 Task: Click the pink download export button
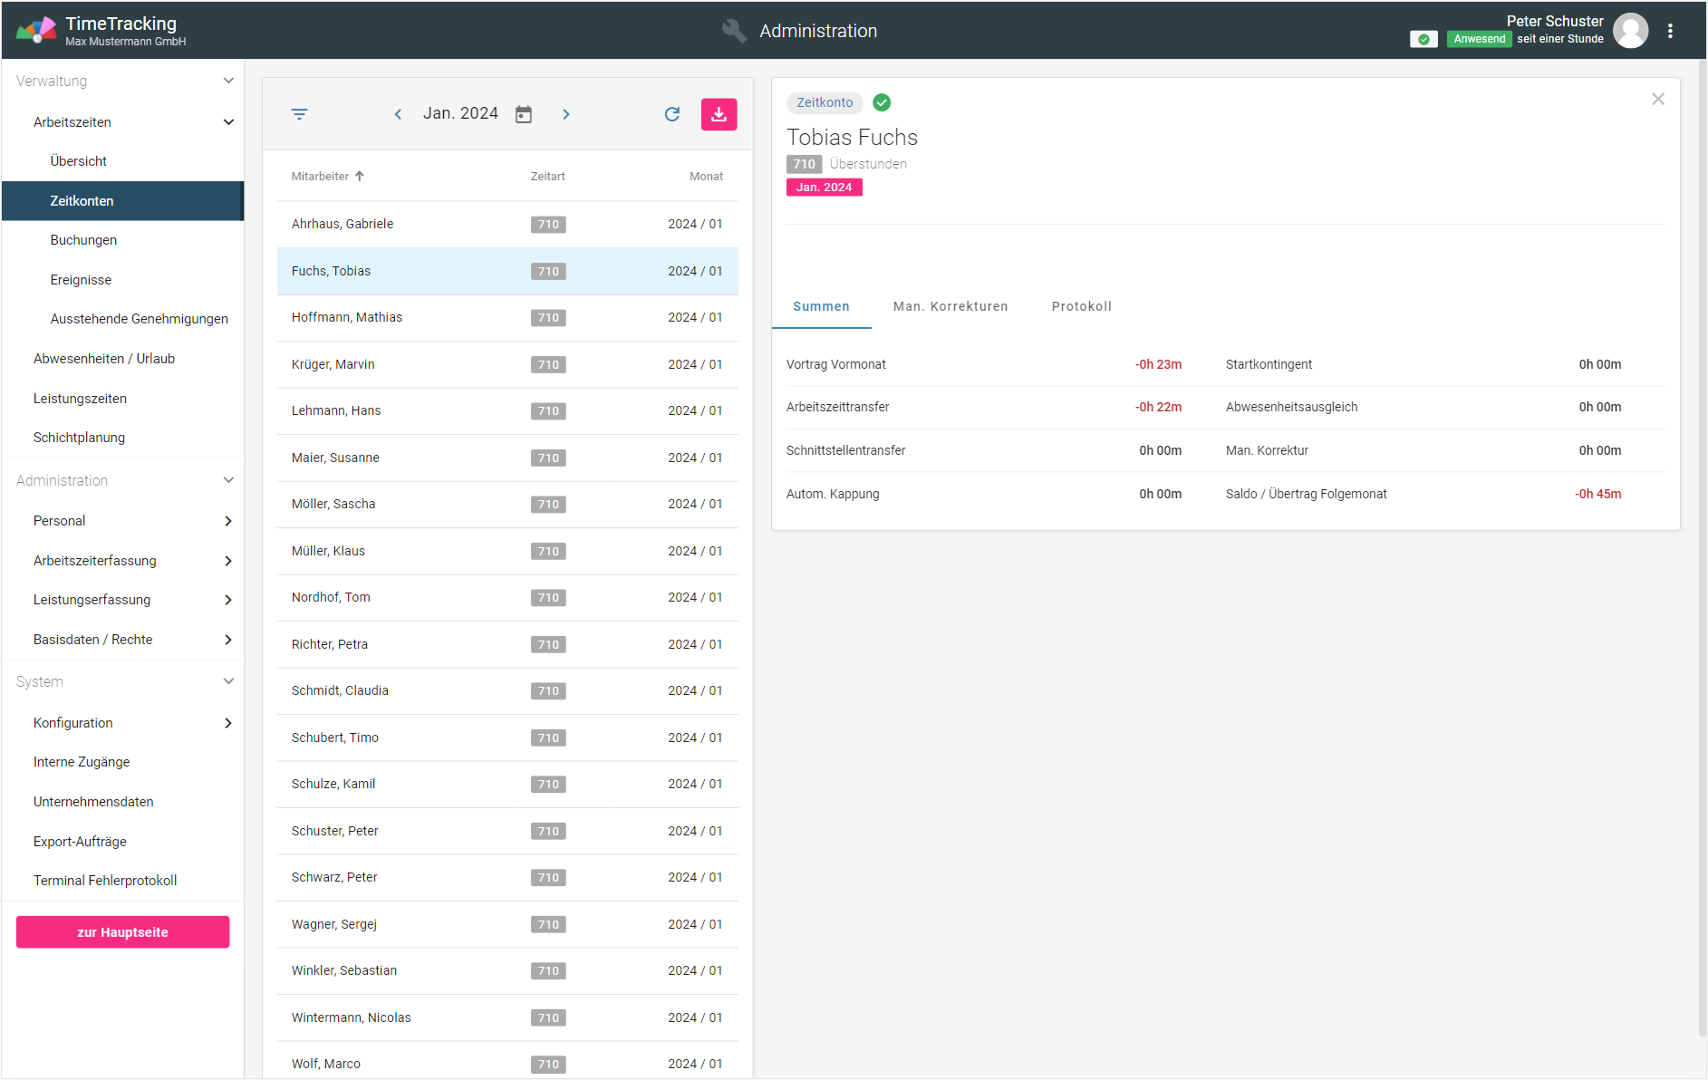pyautogui.click(x=718, y=114)
